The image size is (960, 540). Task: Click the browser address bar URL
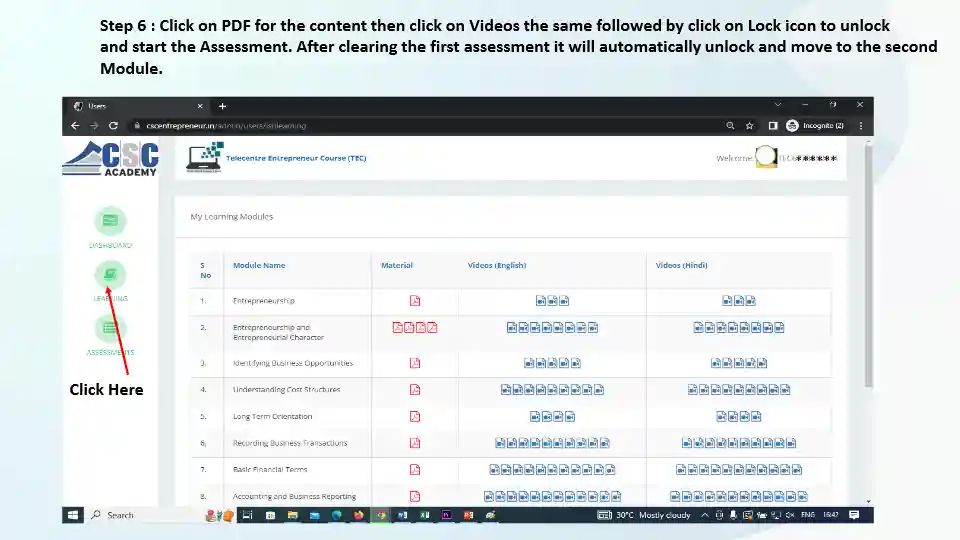[226, 126]
